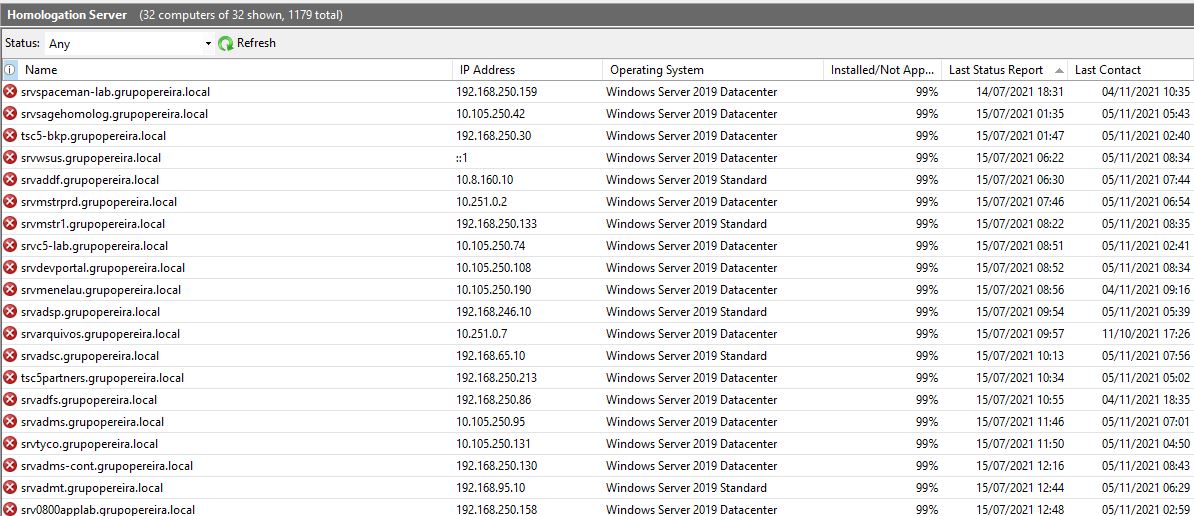Screen dimensions: 1194x516
Task: Select srvaddf.grupopereira.local computer name
Action: coord(91,180)
